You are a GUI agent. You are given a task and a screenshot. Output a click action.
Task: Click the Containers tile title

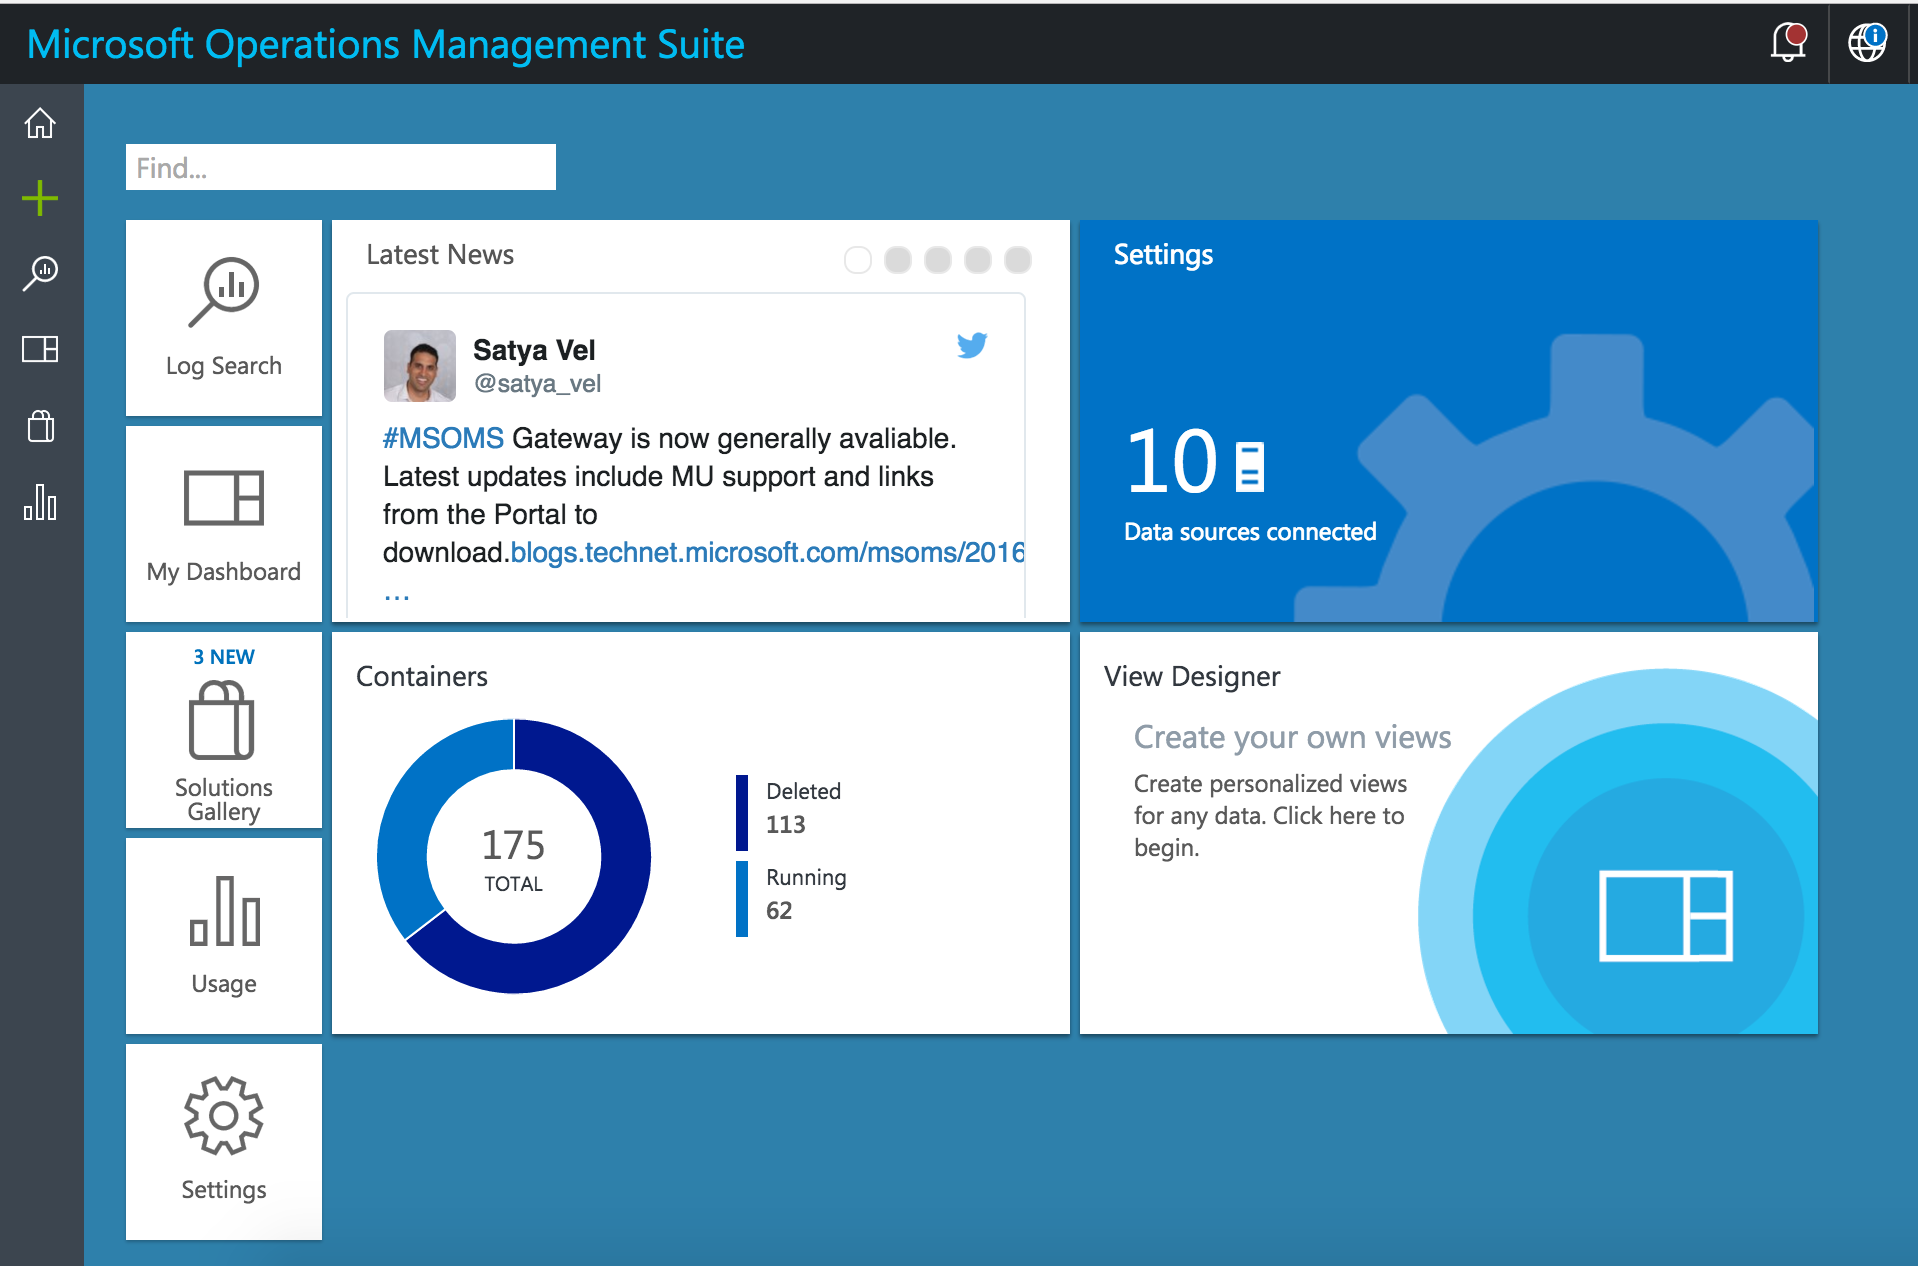click(x=422, y=677)
